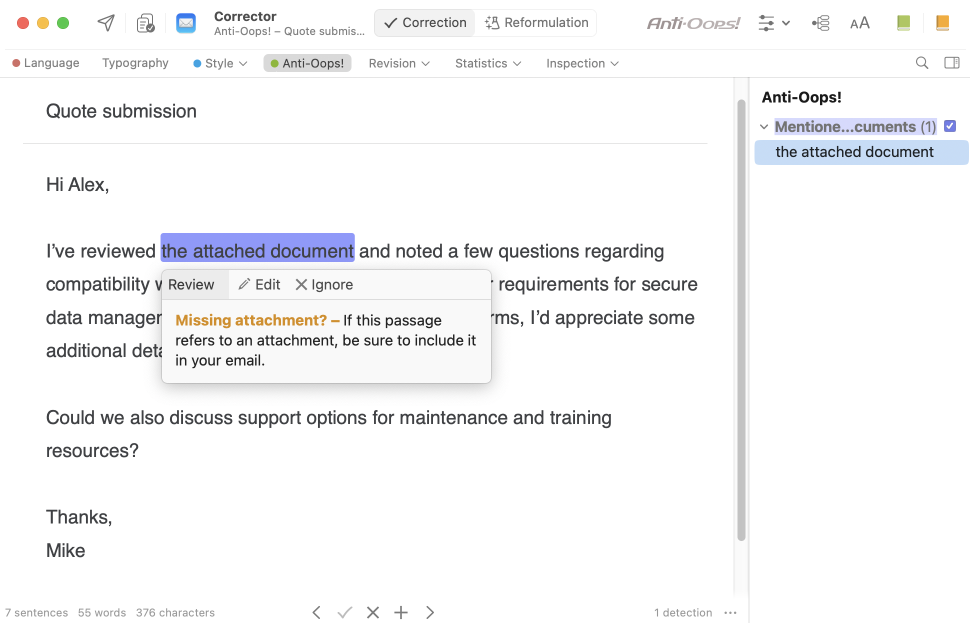Viewport: 970px width, 623px height.
Task: Toggle the Language filter
Action: click(46, 63)
